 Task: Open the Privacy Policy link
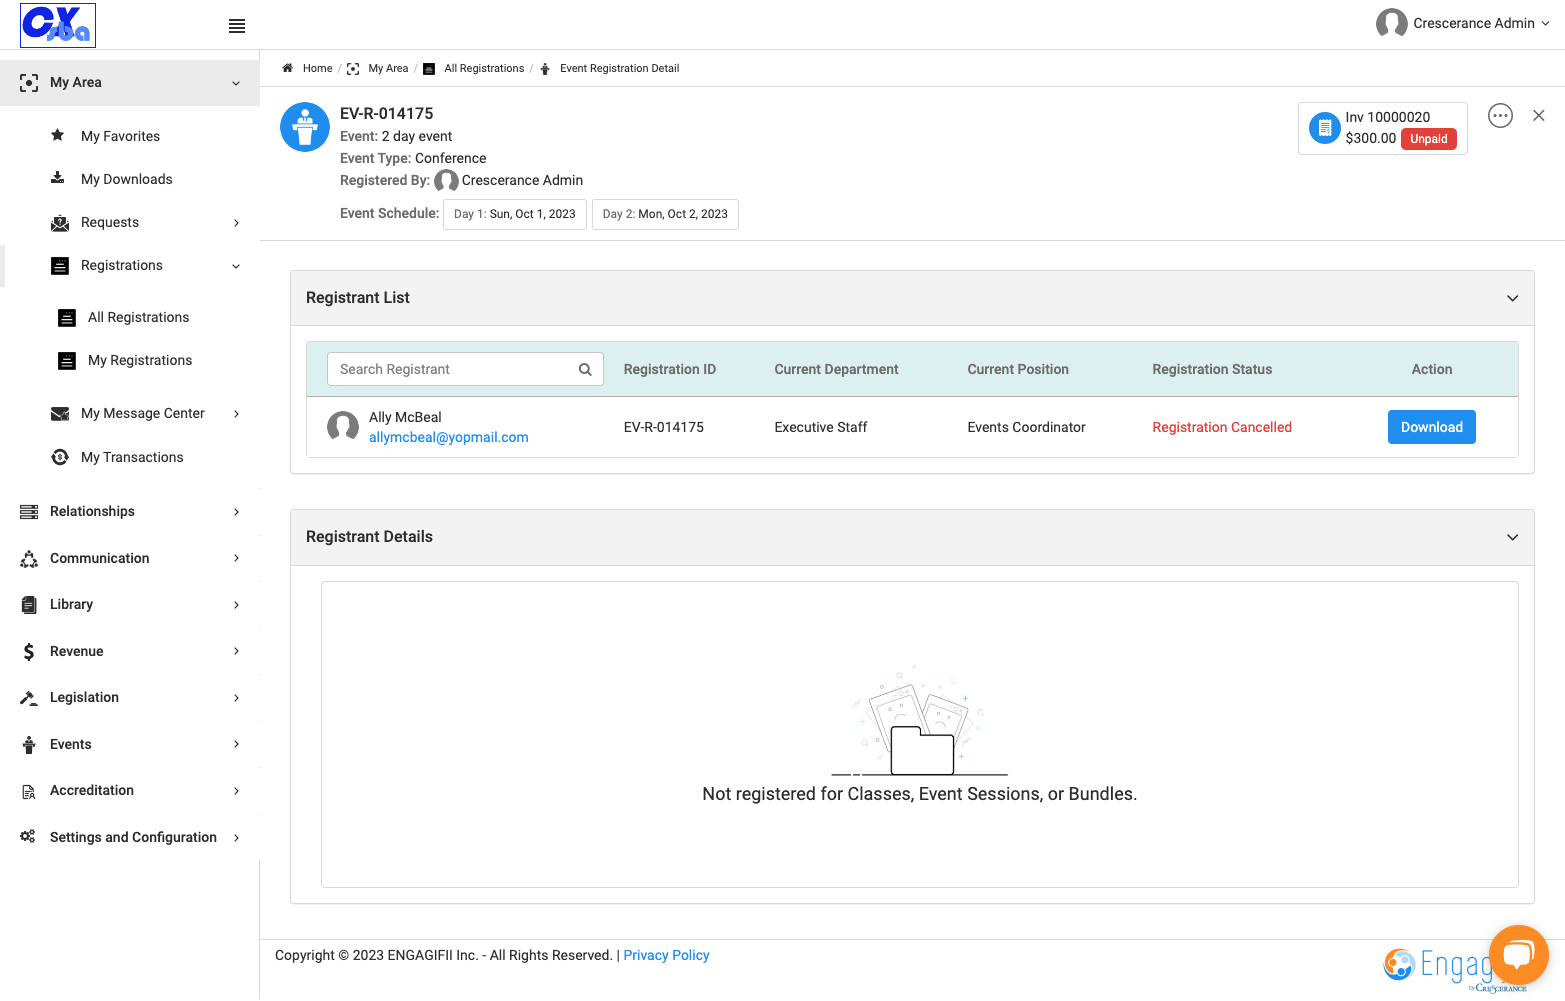tap(666, 955)
